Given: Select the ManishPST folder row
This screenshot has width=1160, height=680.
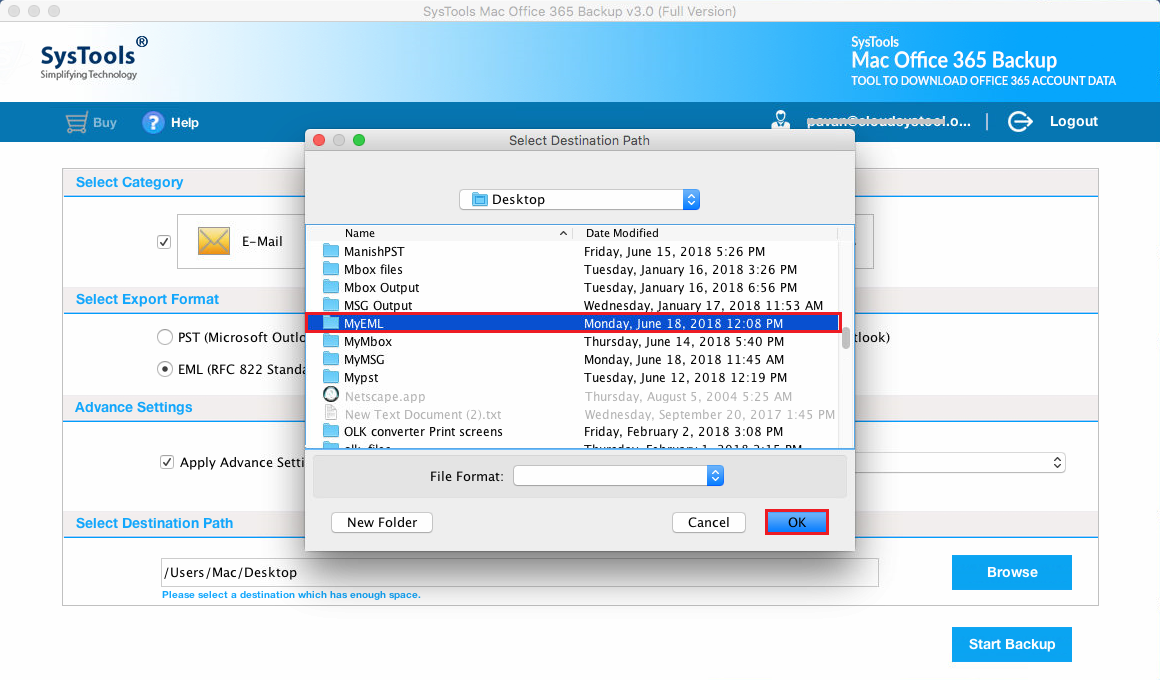Looking at the screenshot, I should click(573, 251).
